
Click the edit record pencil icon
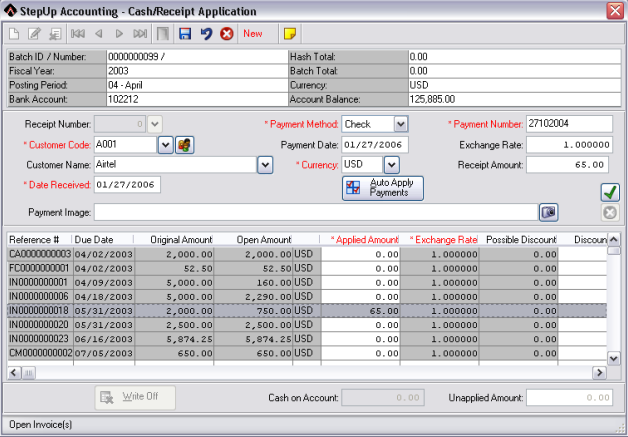[34, 34]
